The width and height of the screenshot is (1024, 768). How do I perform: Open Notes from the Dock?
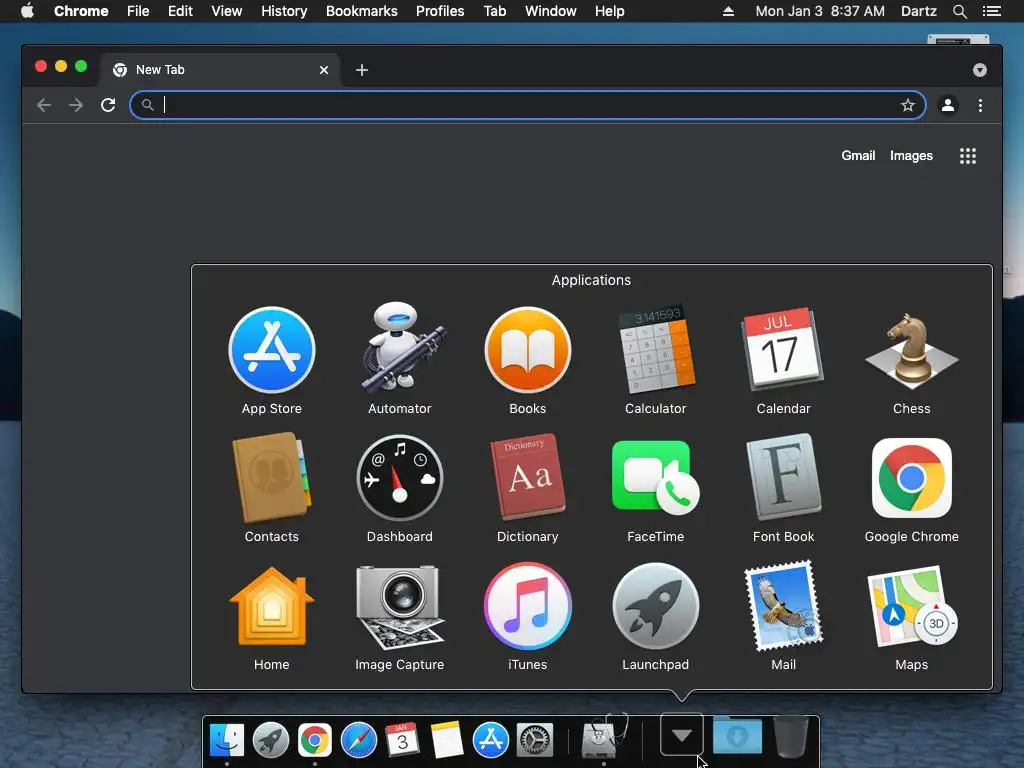pos(447,740)
